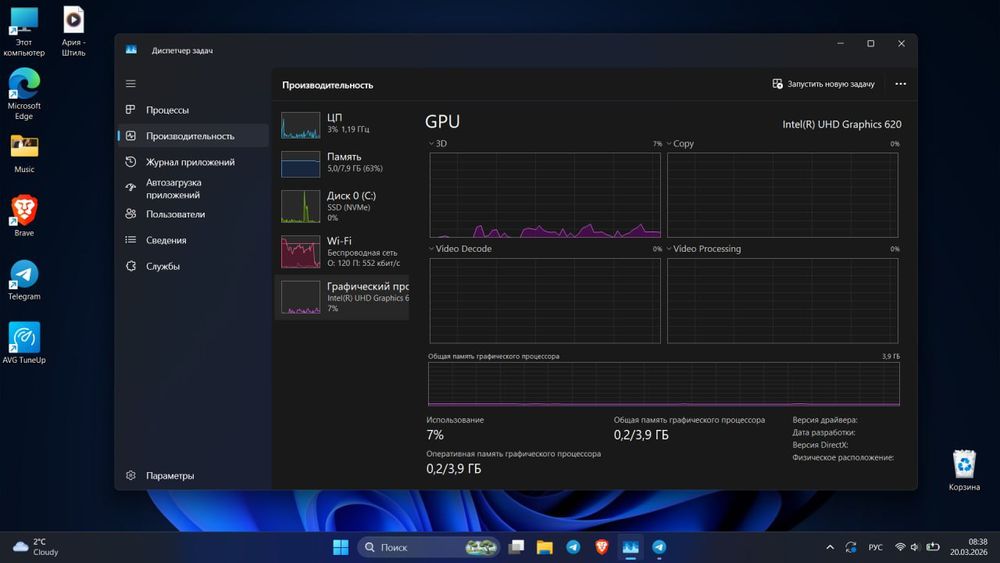Screen dimensions: 1000x563
Task: Click the Службы puzzle icon
Action: click(131, 266)
